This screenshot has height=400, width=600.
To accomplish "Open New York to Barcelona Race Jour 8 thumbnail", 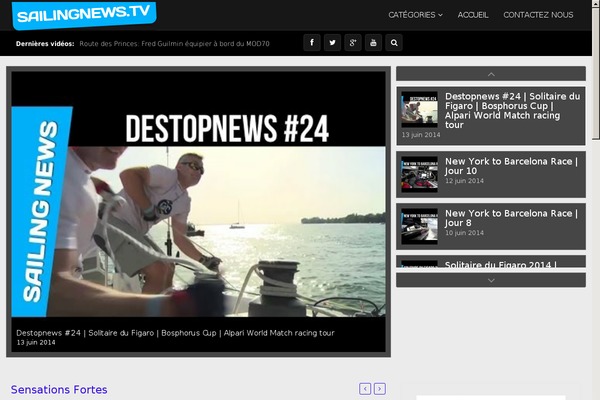I will tap(419, 227).
